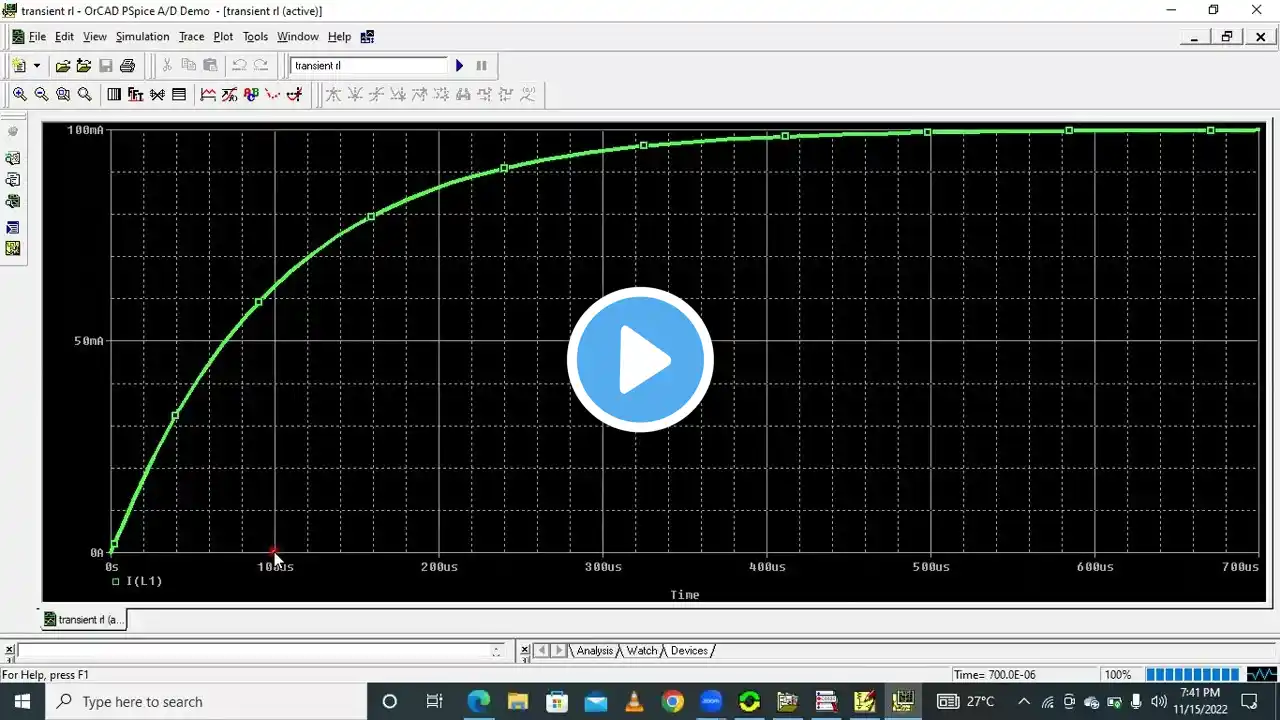This screenshot has width=1280, height=720.
Task: Click the Undo arrow icon
Action: pos(239,65)
